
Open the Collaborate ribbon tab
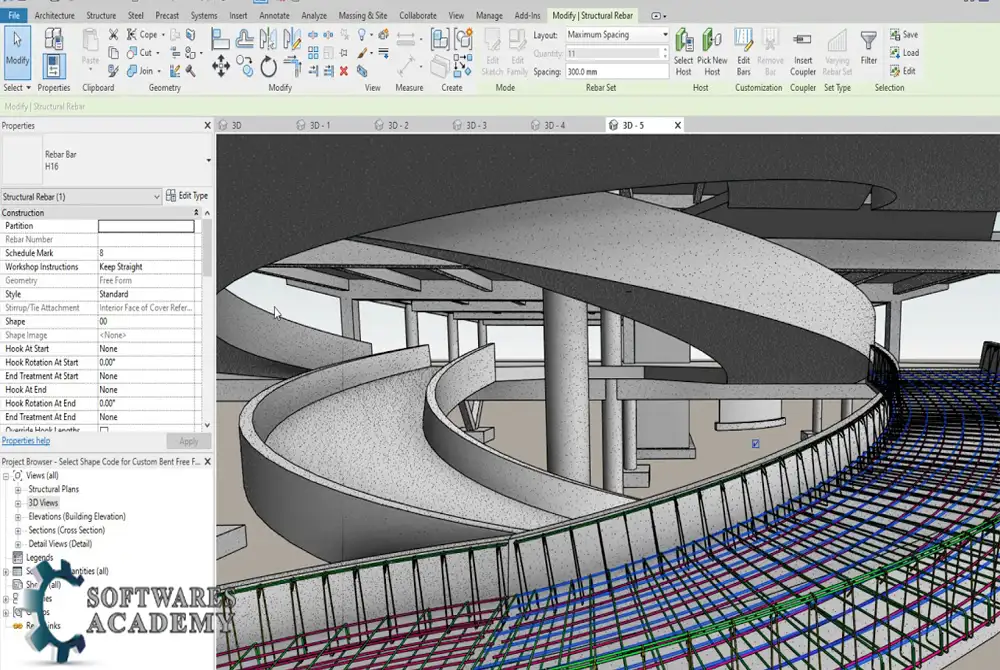[418, 15]
